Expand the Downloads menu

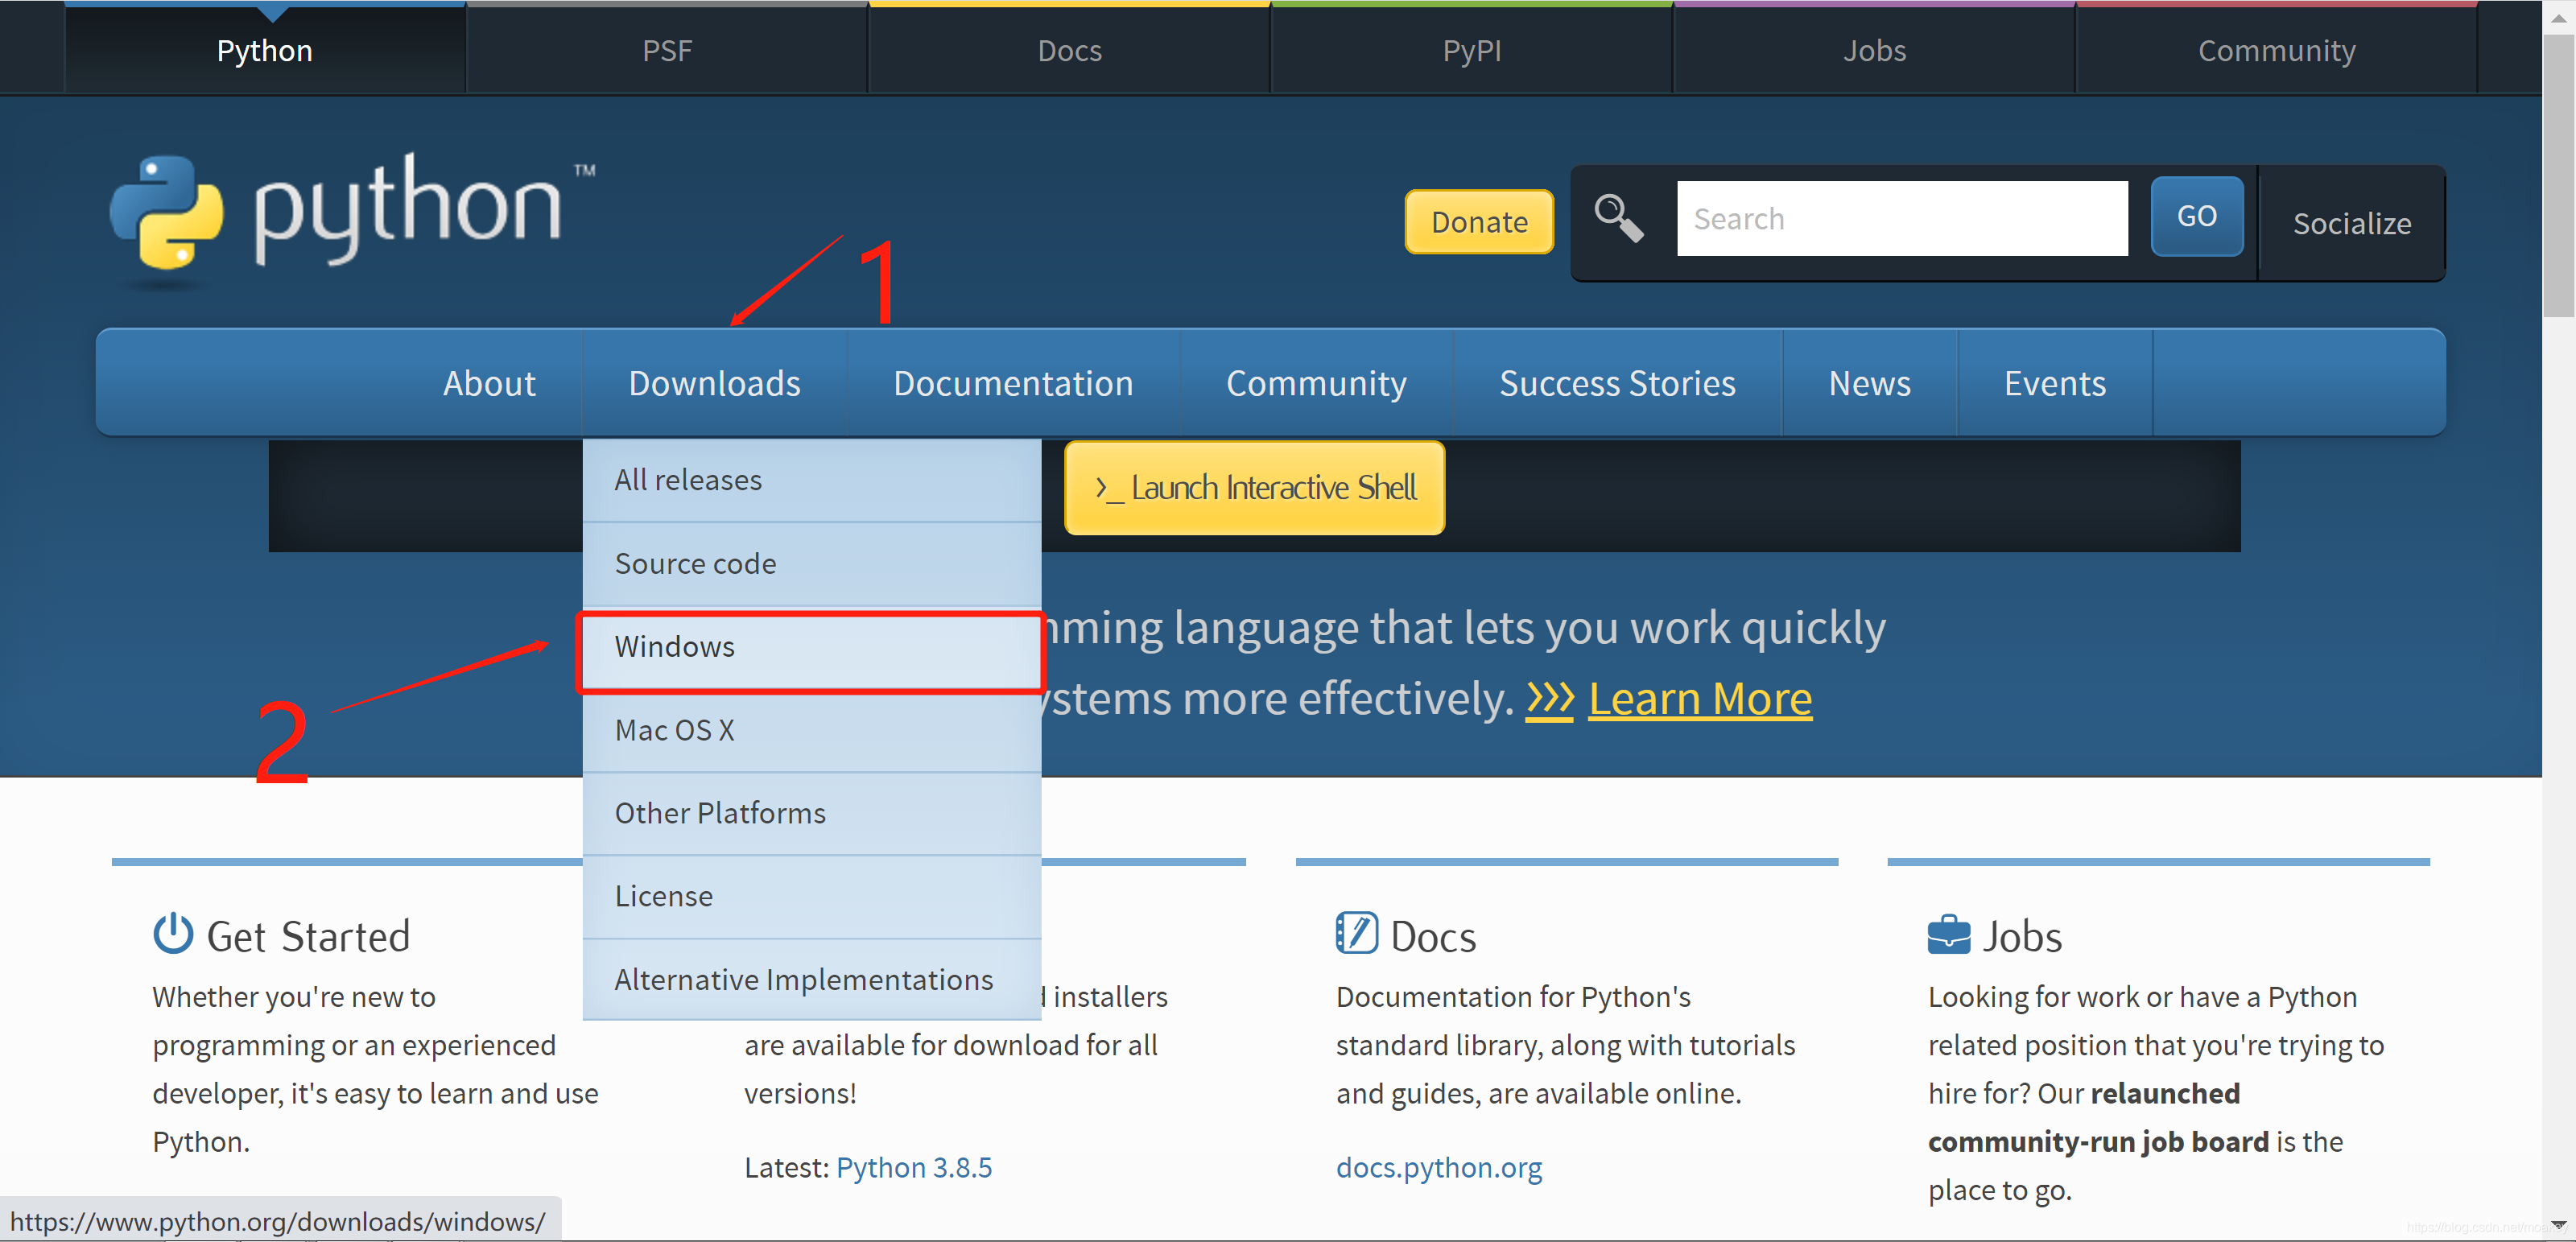(713, 383)
